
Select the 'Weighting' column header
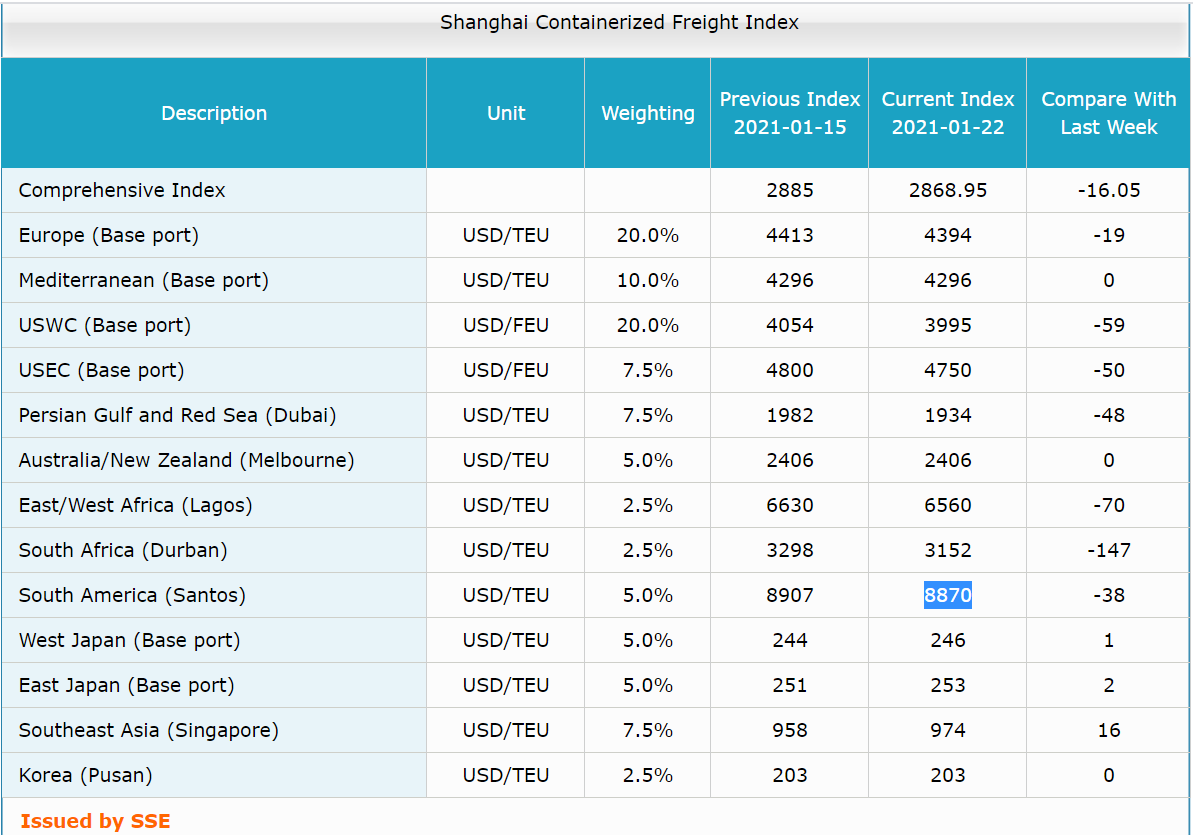(x=647, y=113)
